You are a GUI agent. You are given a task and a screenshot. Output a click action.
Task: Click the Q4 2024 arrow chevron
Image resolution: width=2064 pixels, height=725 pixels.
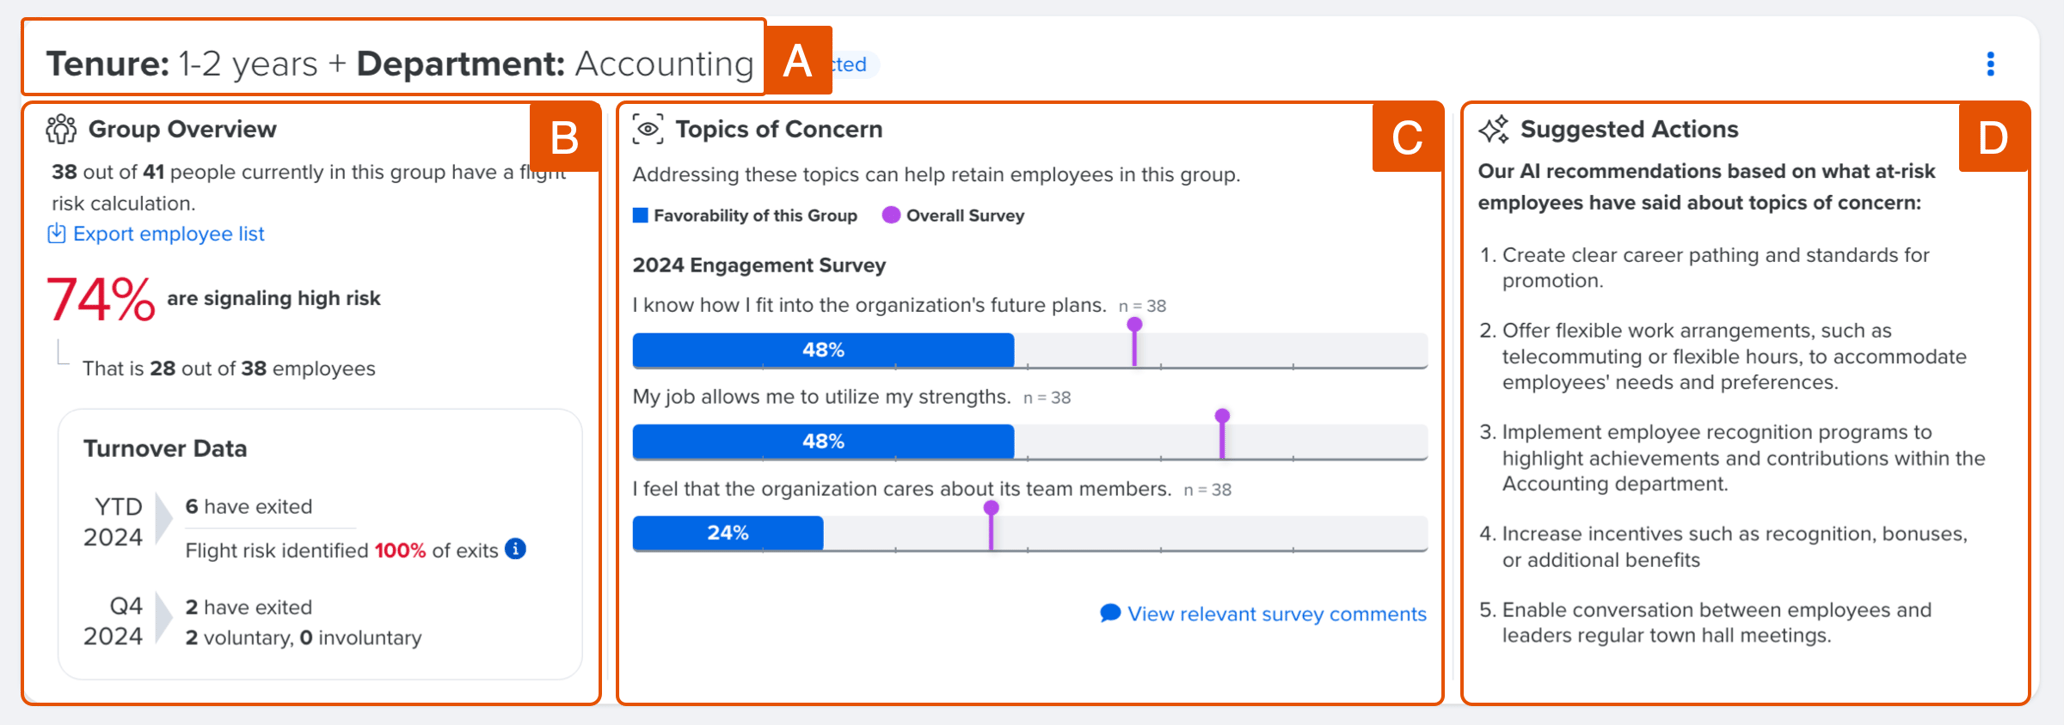tap(164, 620)
